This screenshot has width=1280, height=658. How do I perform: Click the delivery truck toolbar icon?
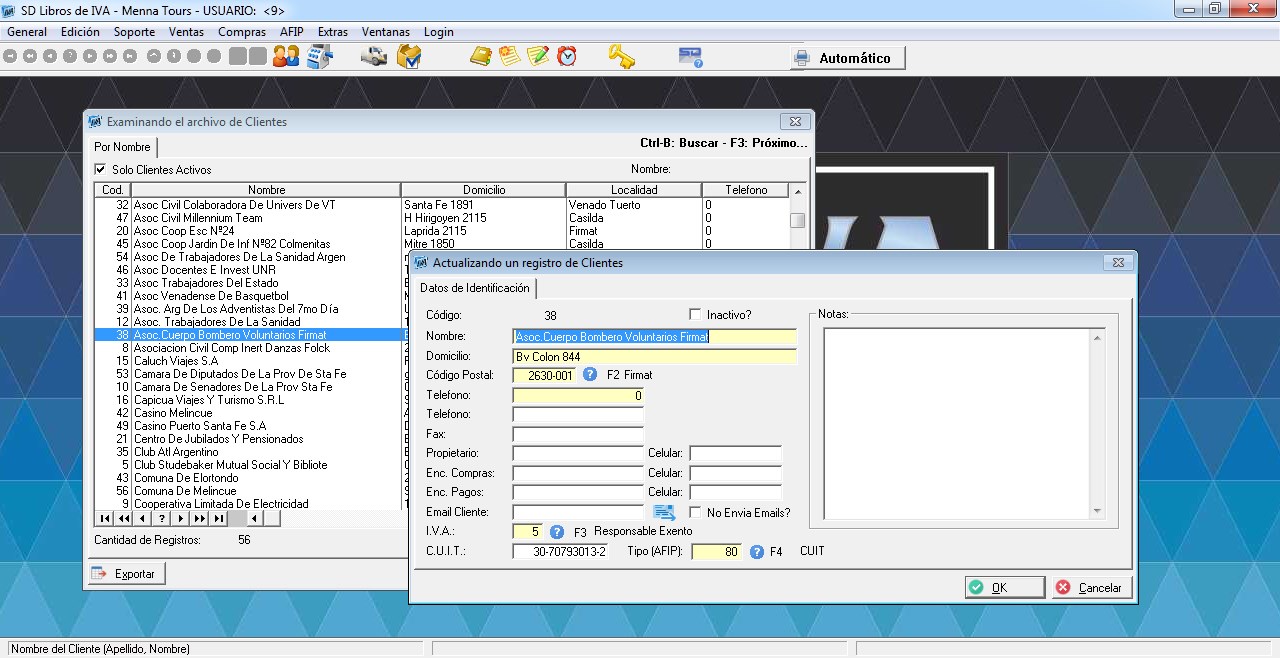click(x=374, y=57)
